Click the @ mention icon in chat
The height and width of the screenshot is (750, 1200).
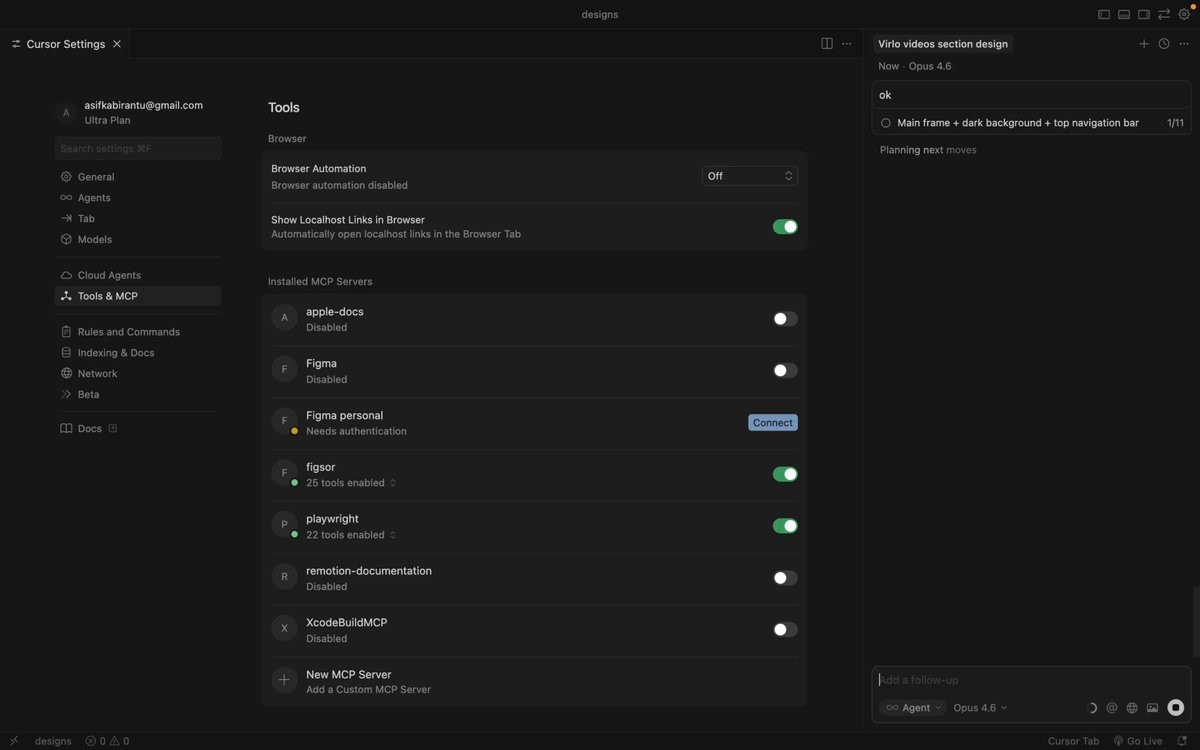(1112, 708)
